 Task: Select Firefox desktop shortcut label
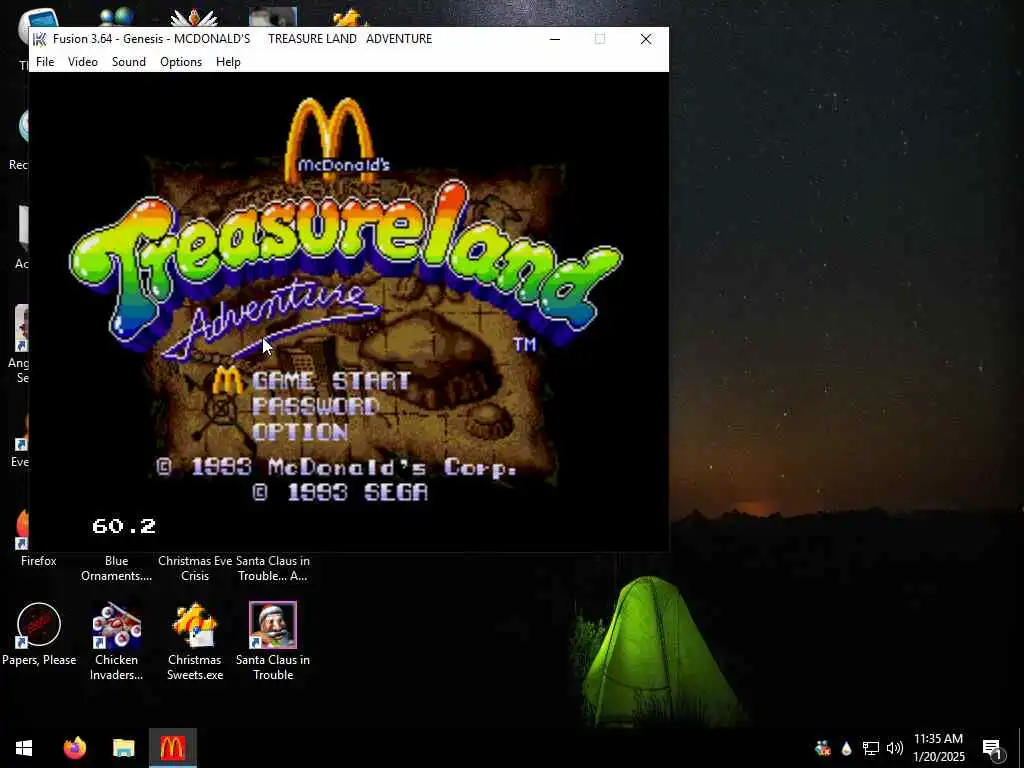(x=39, y=561)
